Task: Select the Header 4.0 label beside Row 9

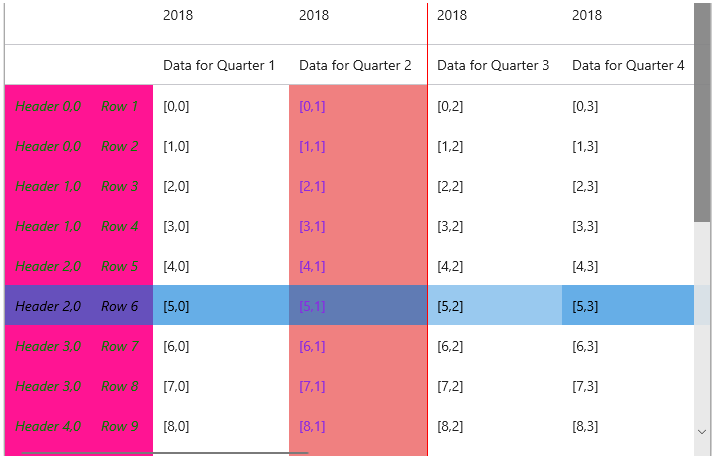Action: 48,426
